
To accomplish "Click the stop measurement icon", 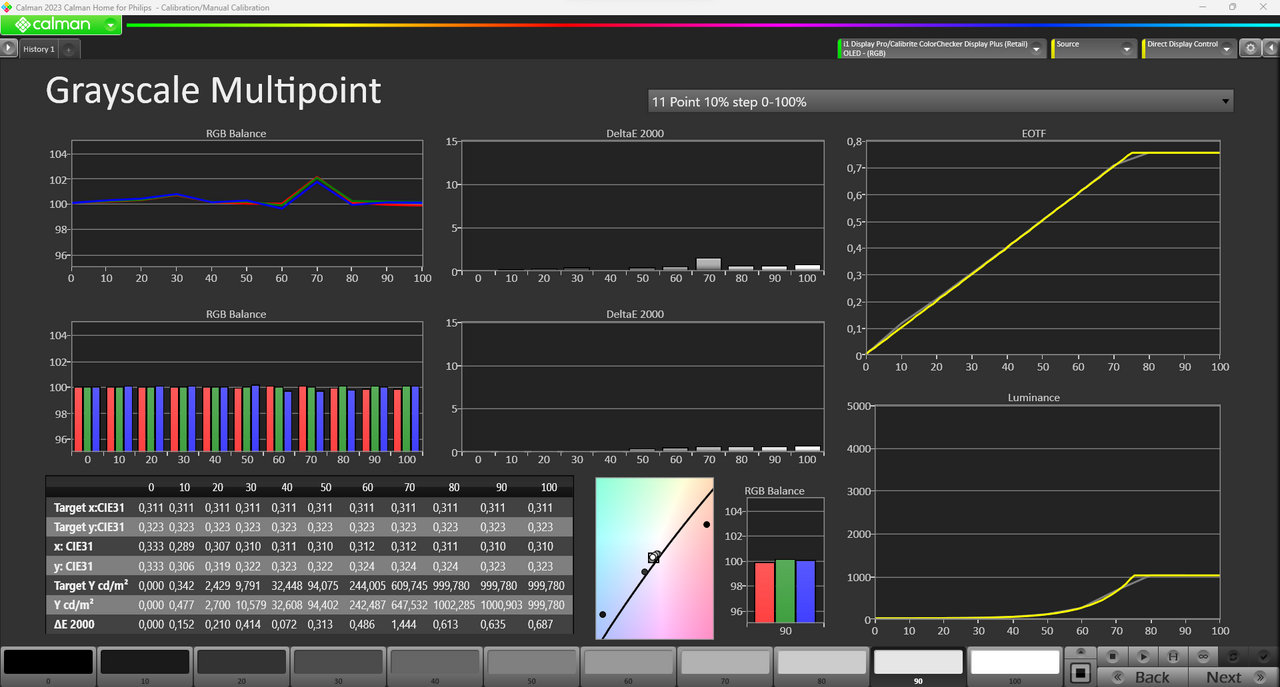I will tap(1113, 656).
